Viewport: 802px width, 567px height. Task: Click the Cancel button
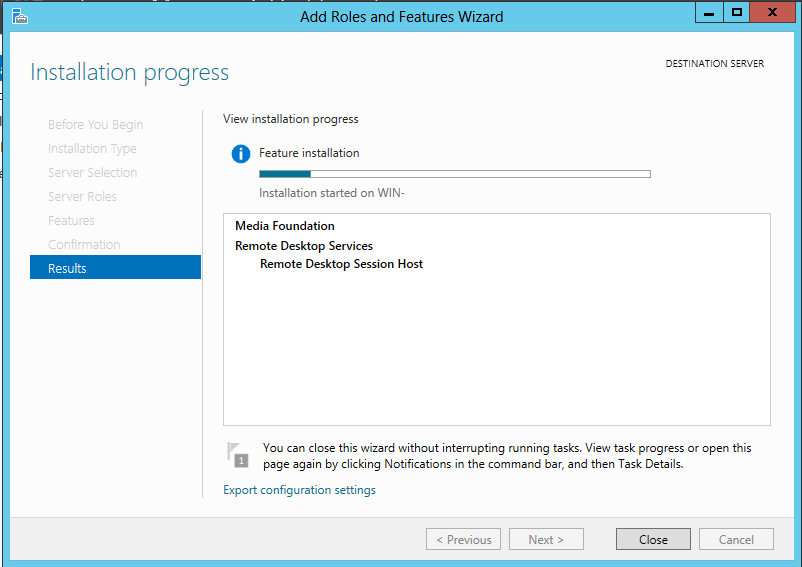click(736, 539)
